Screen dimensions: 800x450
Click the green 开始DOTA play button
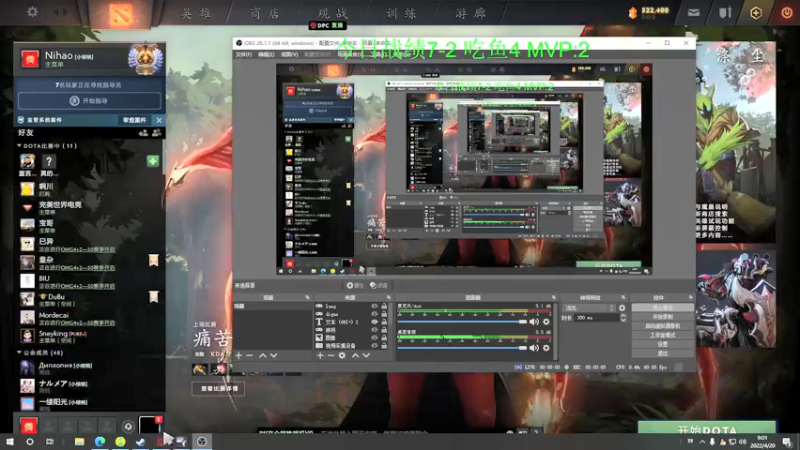tap(707, 428)
